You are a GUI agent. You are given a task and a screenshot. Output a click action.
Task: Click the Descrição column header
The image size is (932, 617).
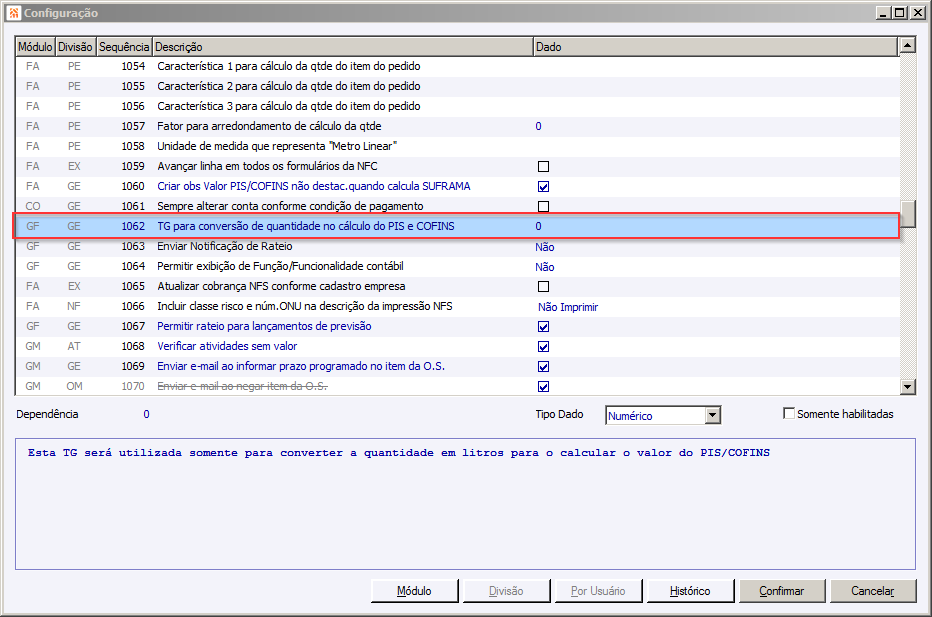tap(343, 46)
